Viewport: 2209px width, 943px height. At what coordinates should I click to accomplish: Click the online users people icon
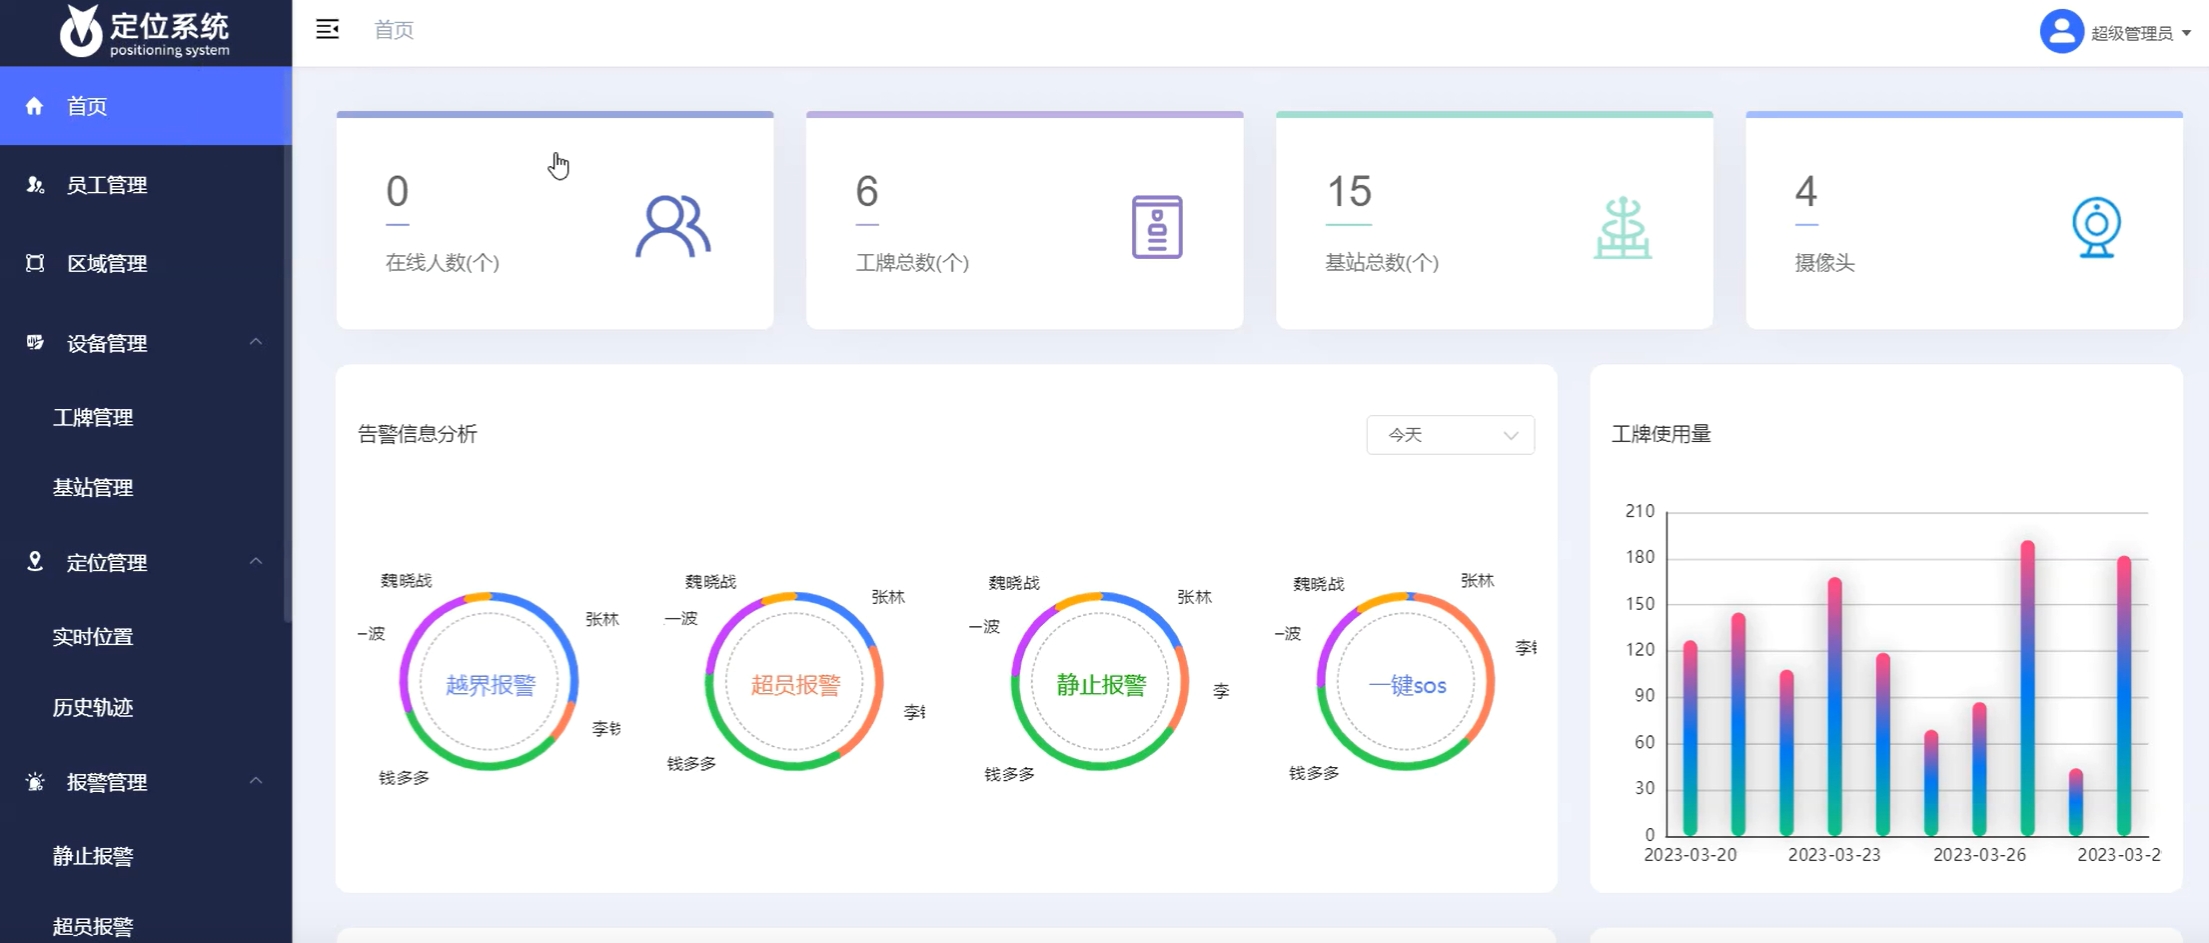672,227
